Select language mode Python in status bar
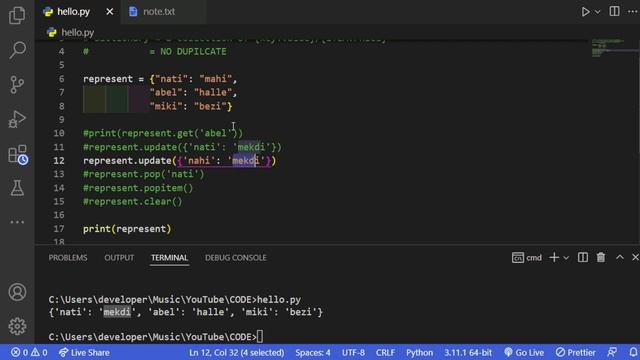This screenshot has width=640, height=360. click(419, 352)
